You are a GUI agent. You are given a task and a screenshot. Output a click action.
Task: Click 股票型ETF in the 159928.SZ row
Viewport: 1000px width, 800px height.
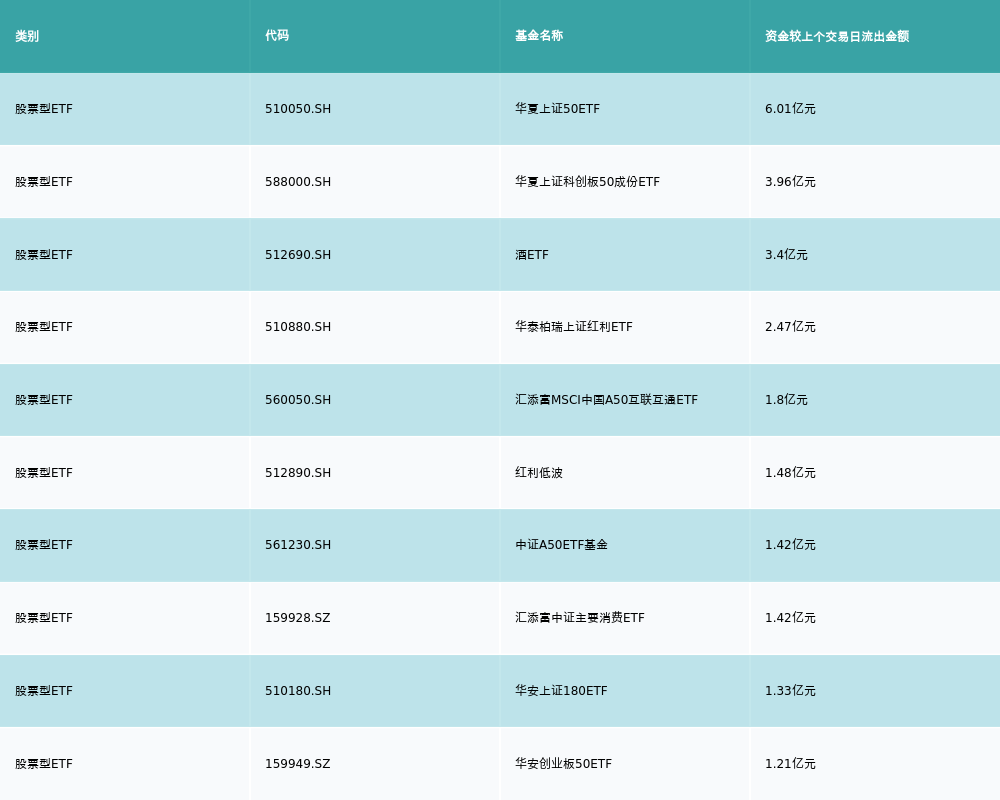point(44,618)
